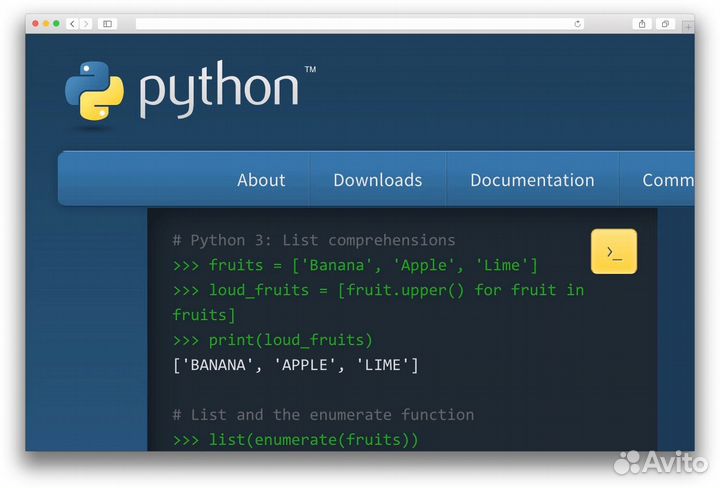Focus the browser address bar
The image size is (720, 488).
[360, 23]
